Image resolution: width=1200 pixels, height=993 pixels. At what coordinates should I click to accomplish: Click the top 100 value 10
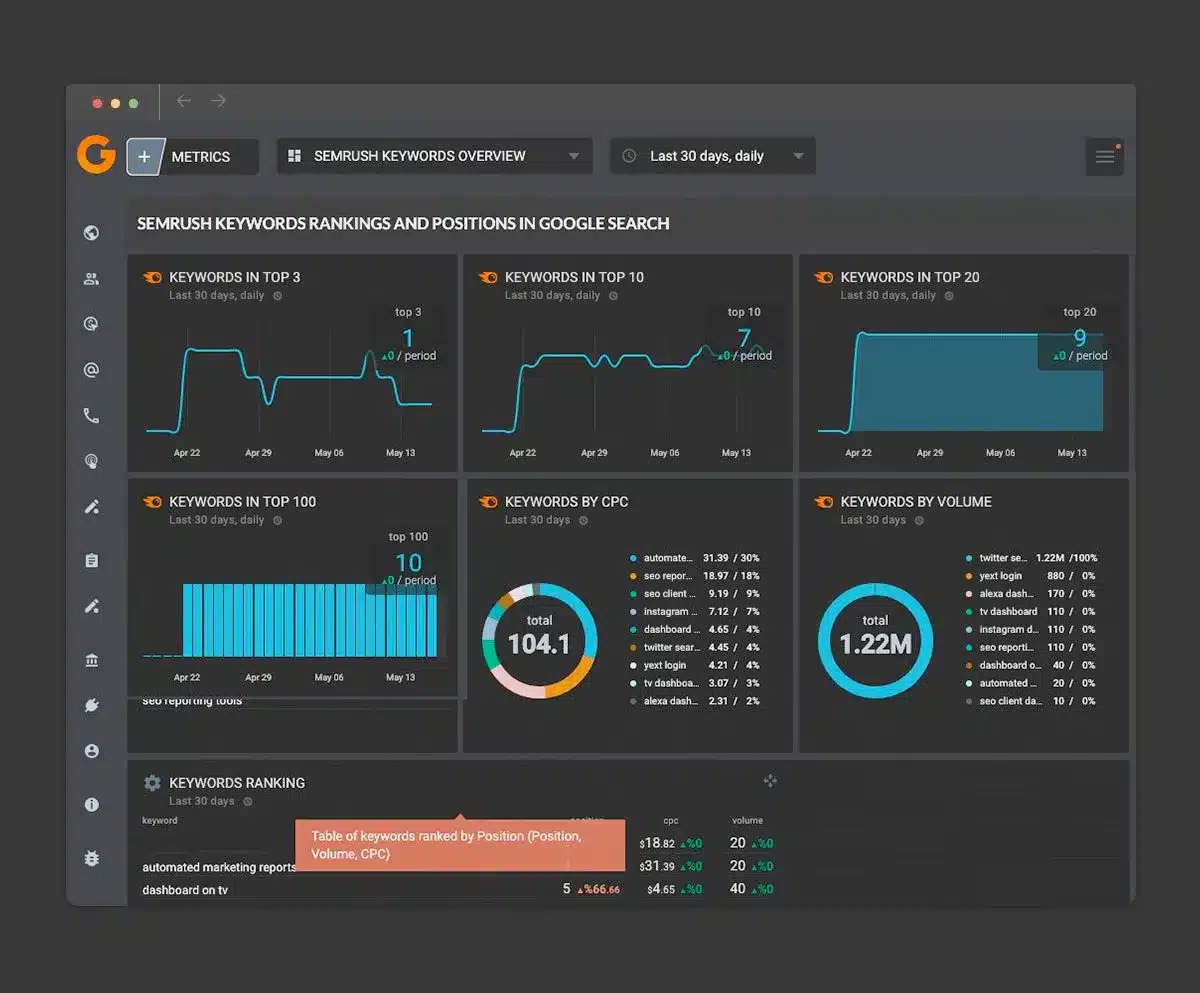(x=408, y=562)
